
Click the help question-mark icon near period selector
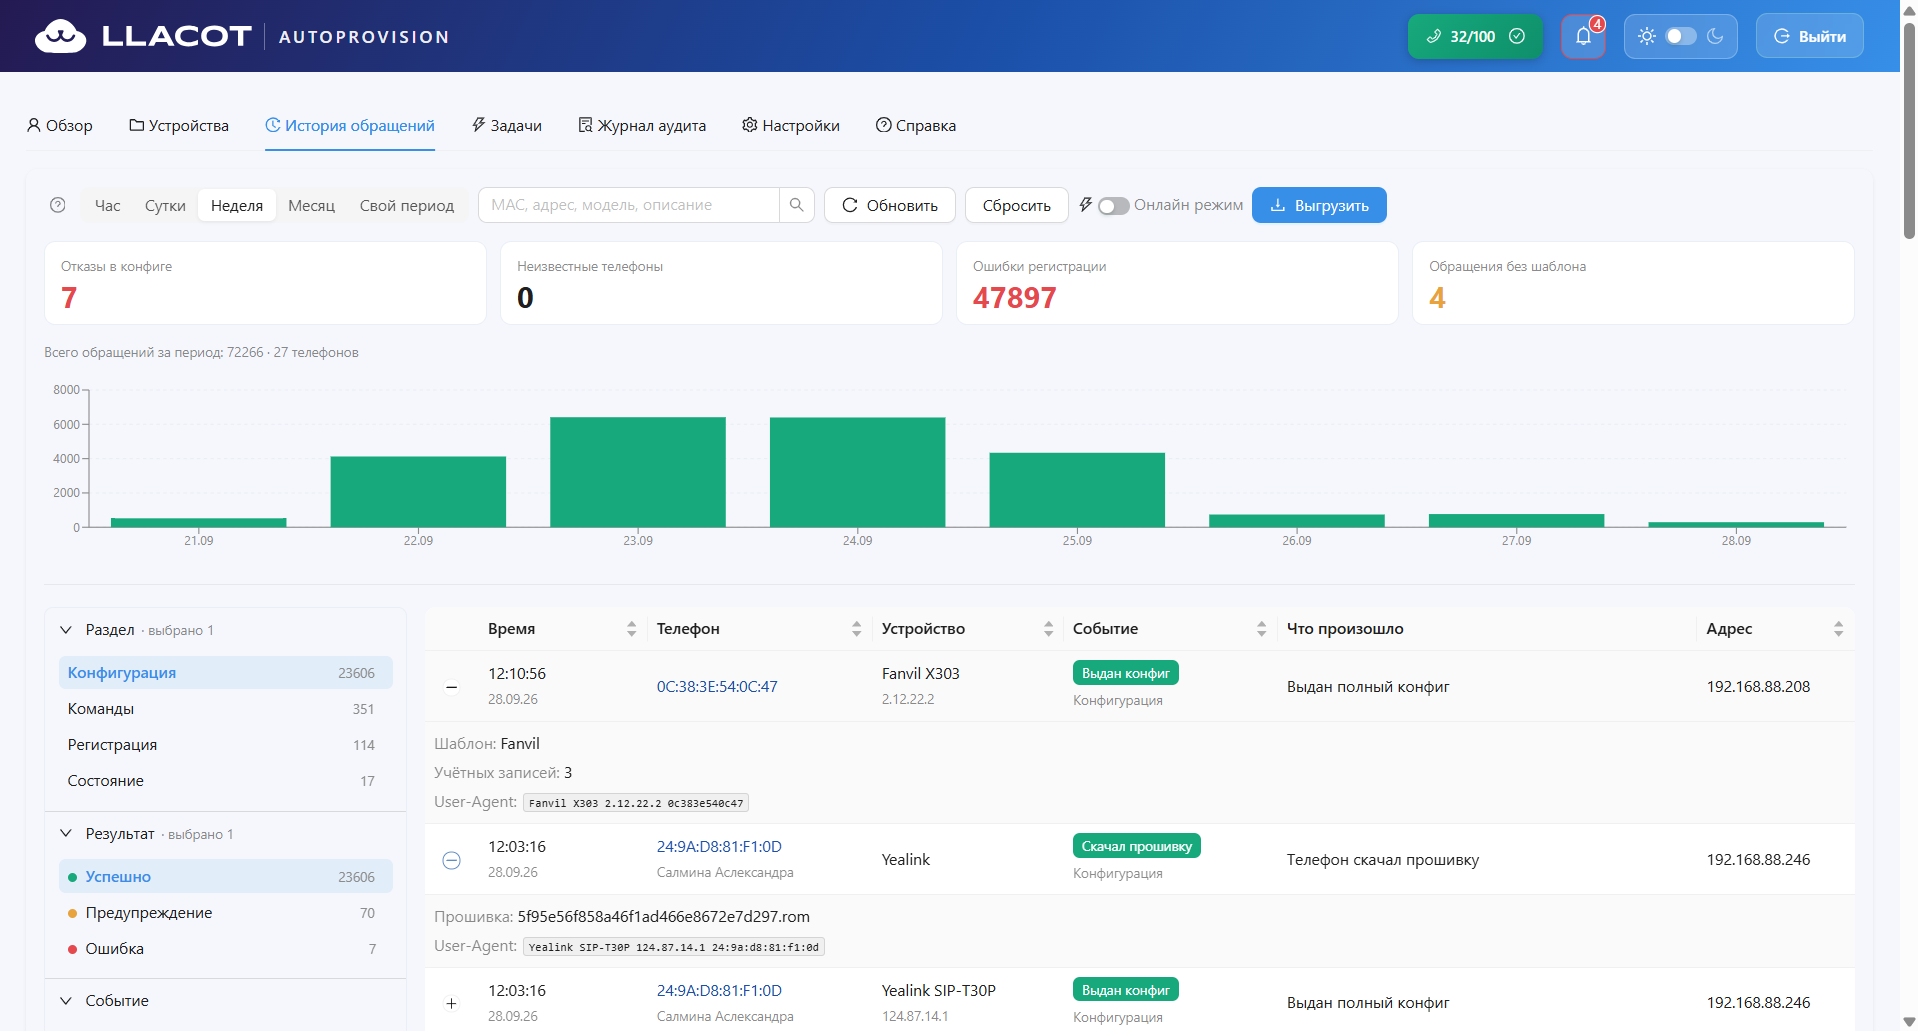[58, 205]
